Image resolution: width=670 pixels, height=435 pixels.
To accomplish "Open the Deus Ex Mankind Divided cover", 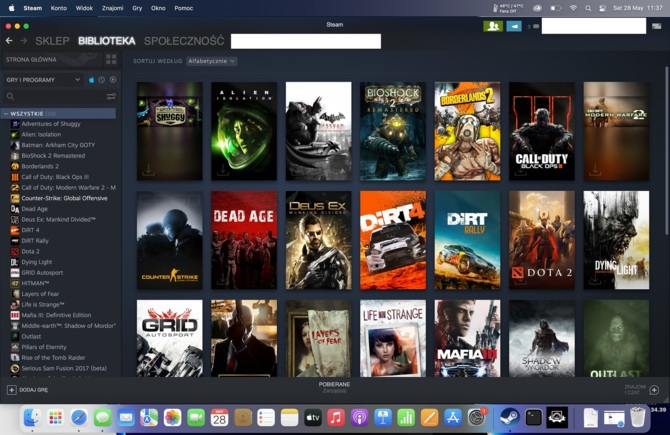I will 318,240.
